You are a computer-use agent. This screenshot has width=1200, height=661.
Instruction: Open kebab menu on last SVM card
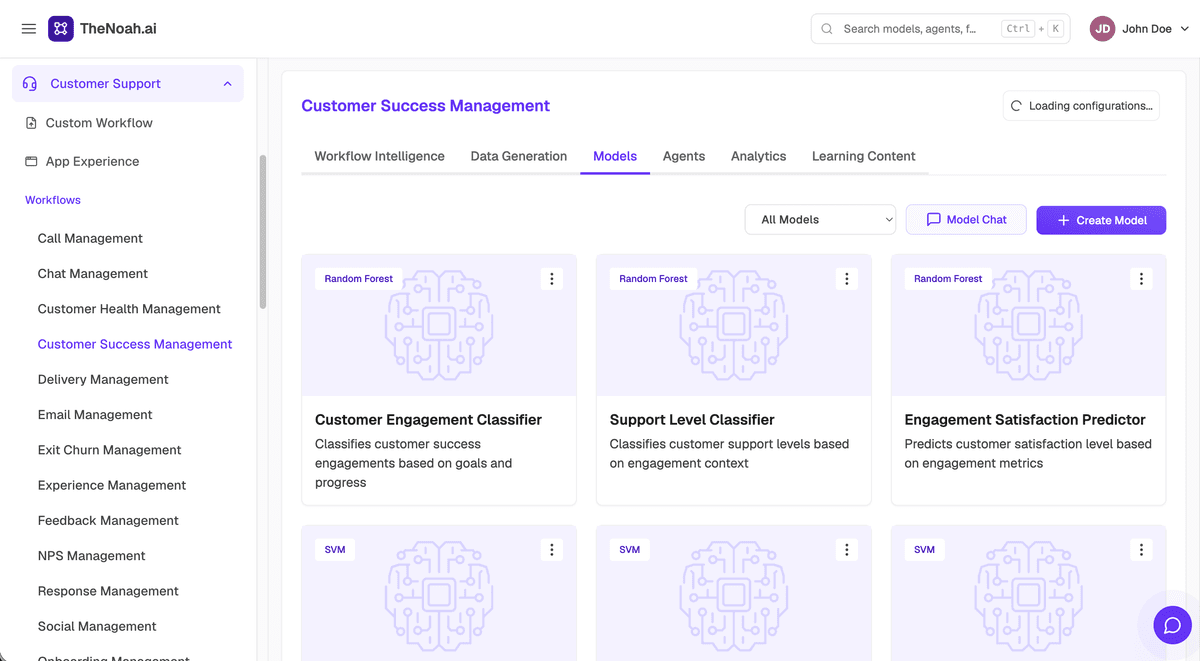tap(1142, 550)
